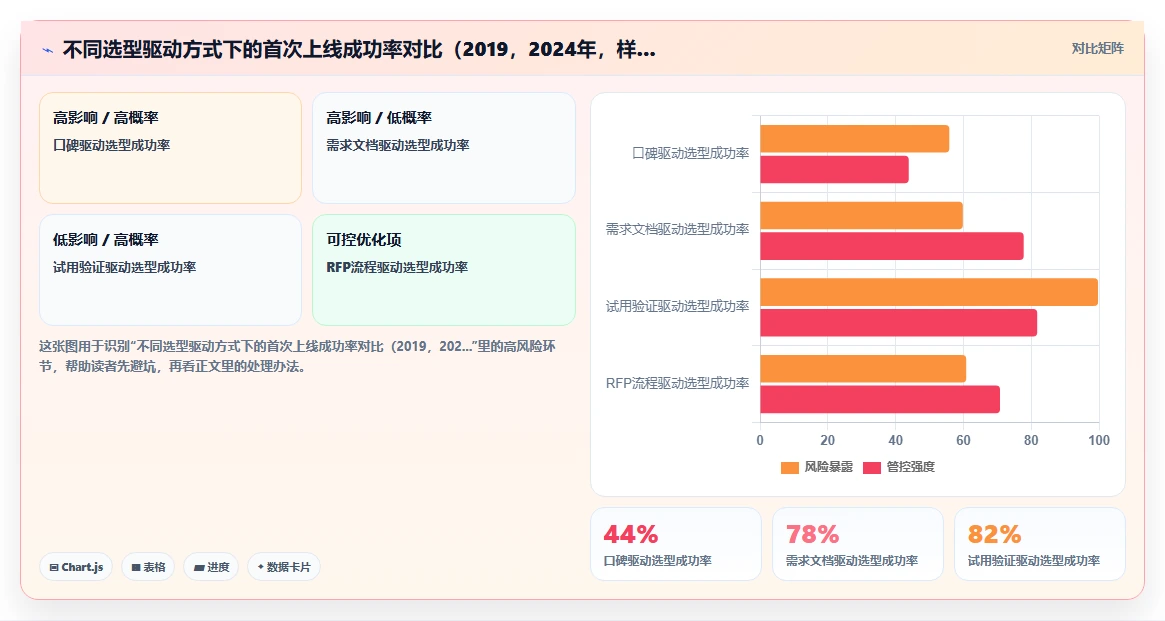Open the 可控优化项 green card
This screenshot has width=1165, height=621.
(x=444, y=270)
